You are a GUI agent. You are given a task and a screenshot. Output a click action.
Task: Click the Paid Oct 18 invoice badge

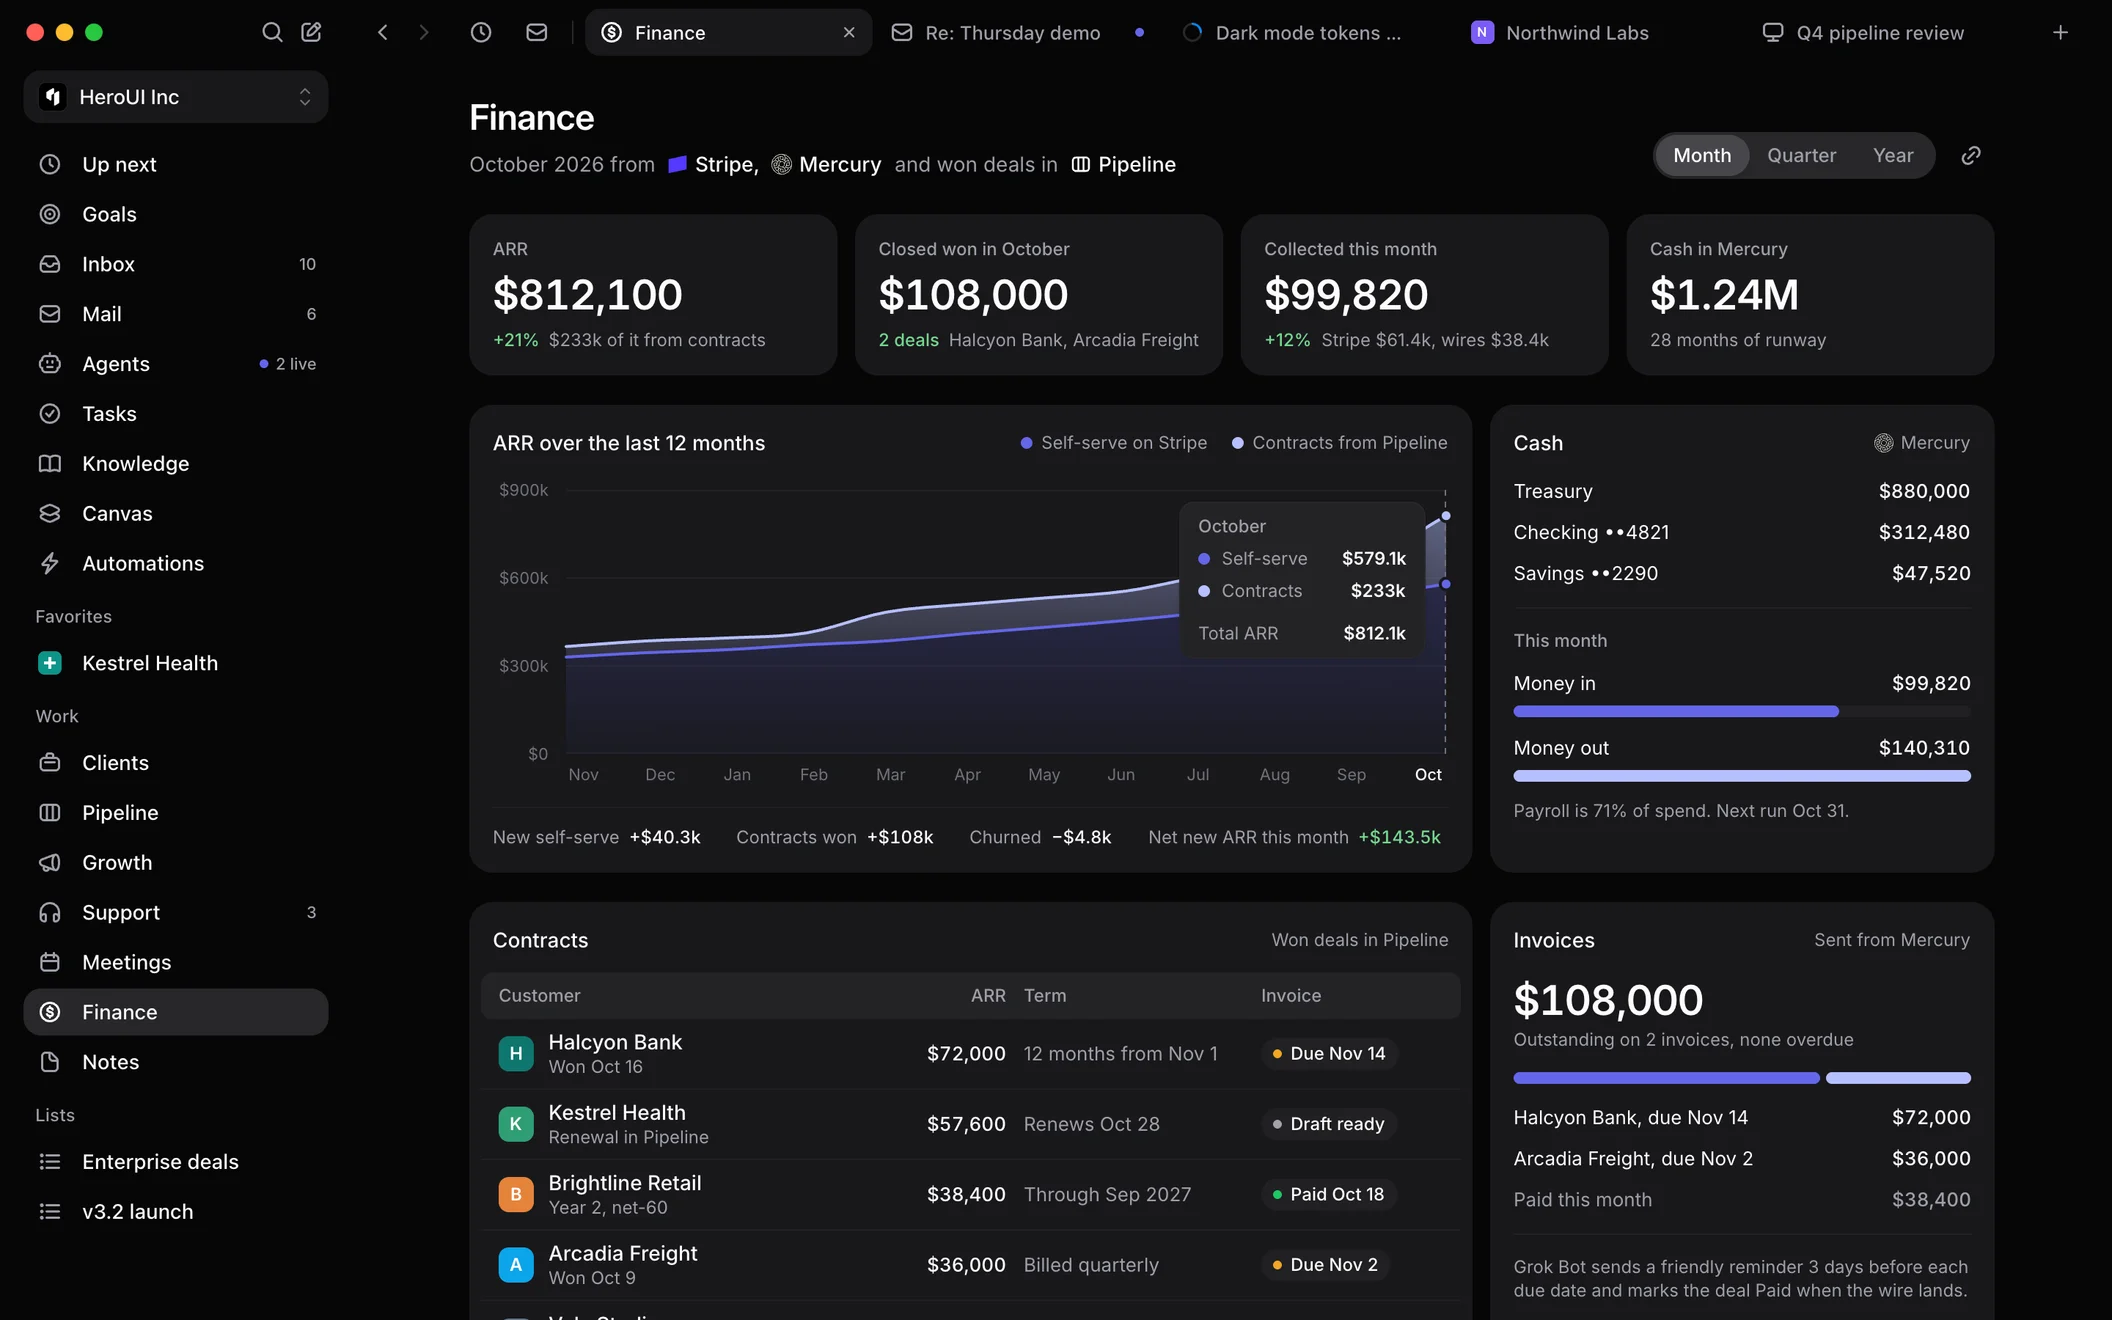[1328, 1194]
